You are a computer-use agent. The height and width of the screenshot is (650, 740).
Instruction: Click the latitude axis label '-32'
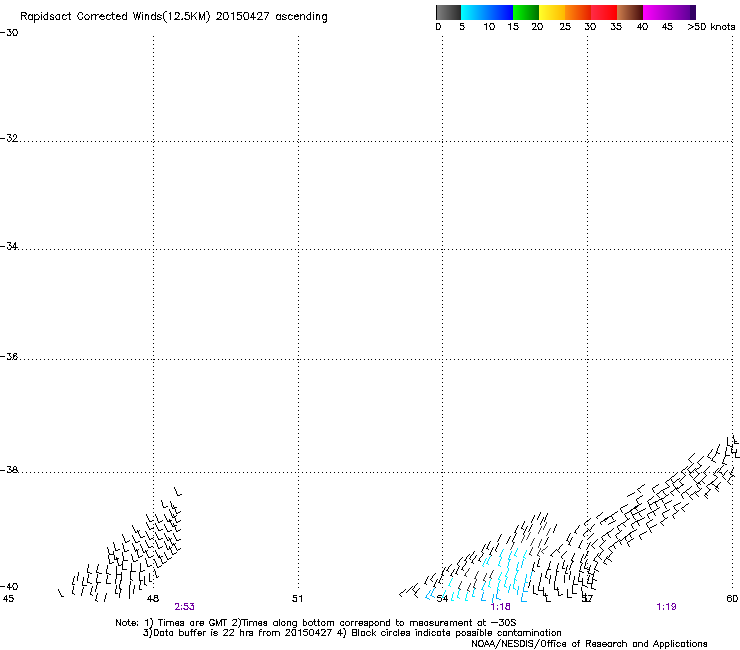[9, 138]
